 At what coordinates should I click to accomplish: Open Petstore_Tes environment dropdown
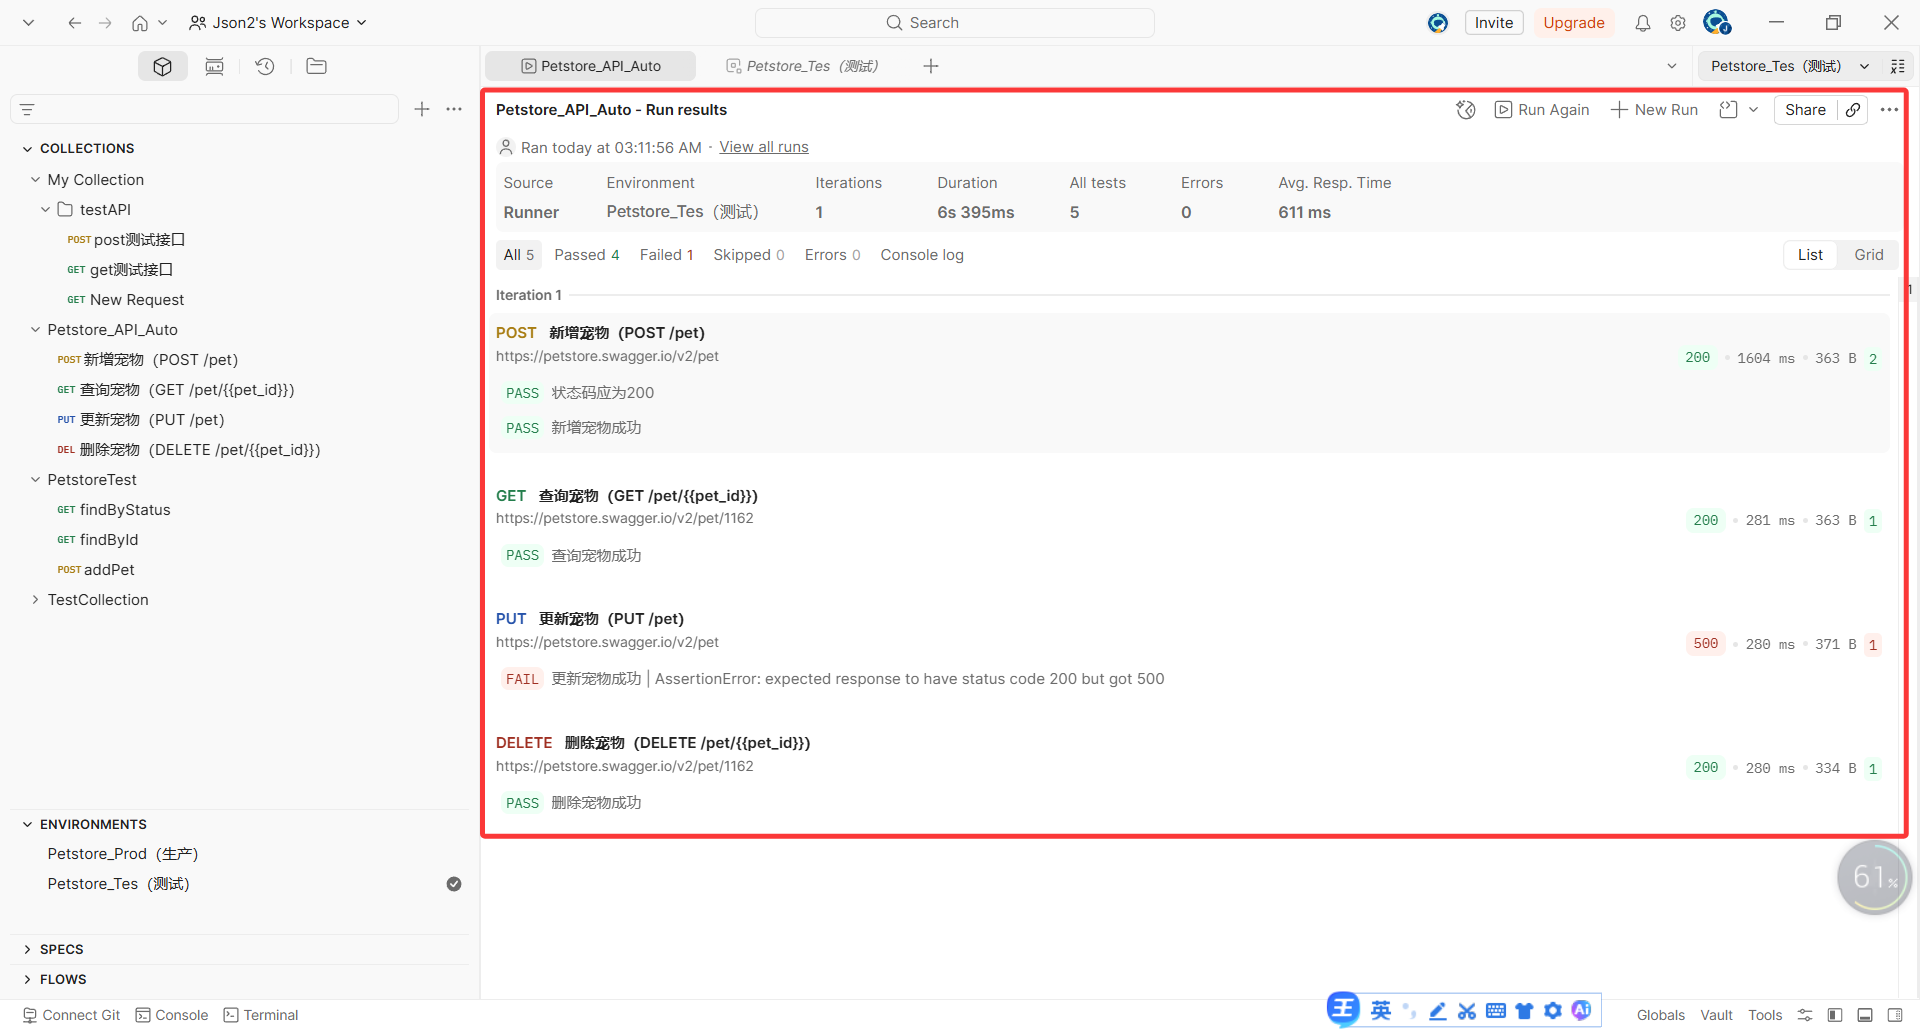click(1788, 66)
